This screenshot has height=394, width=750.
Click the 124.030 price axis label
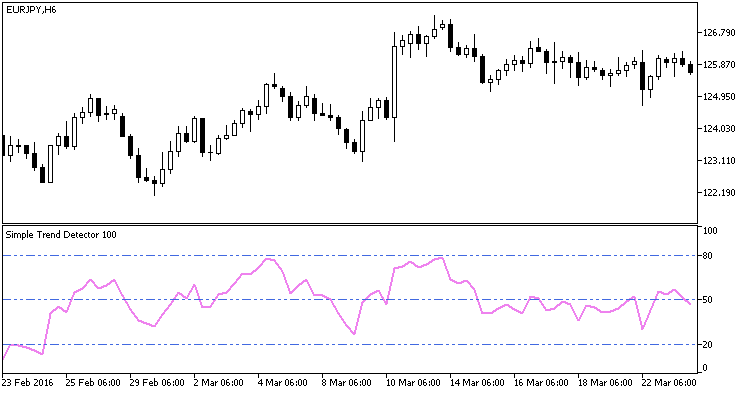coord(719,129)
